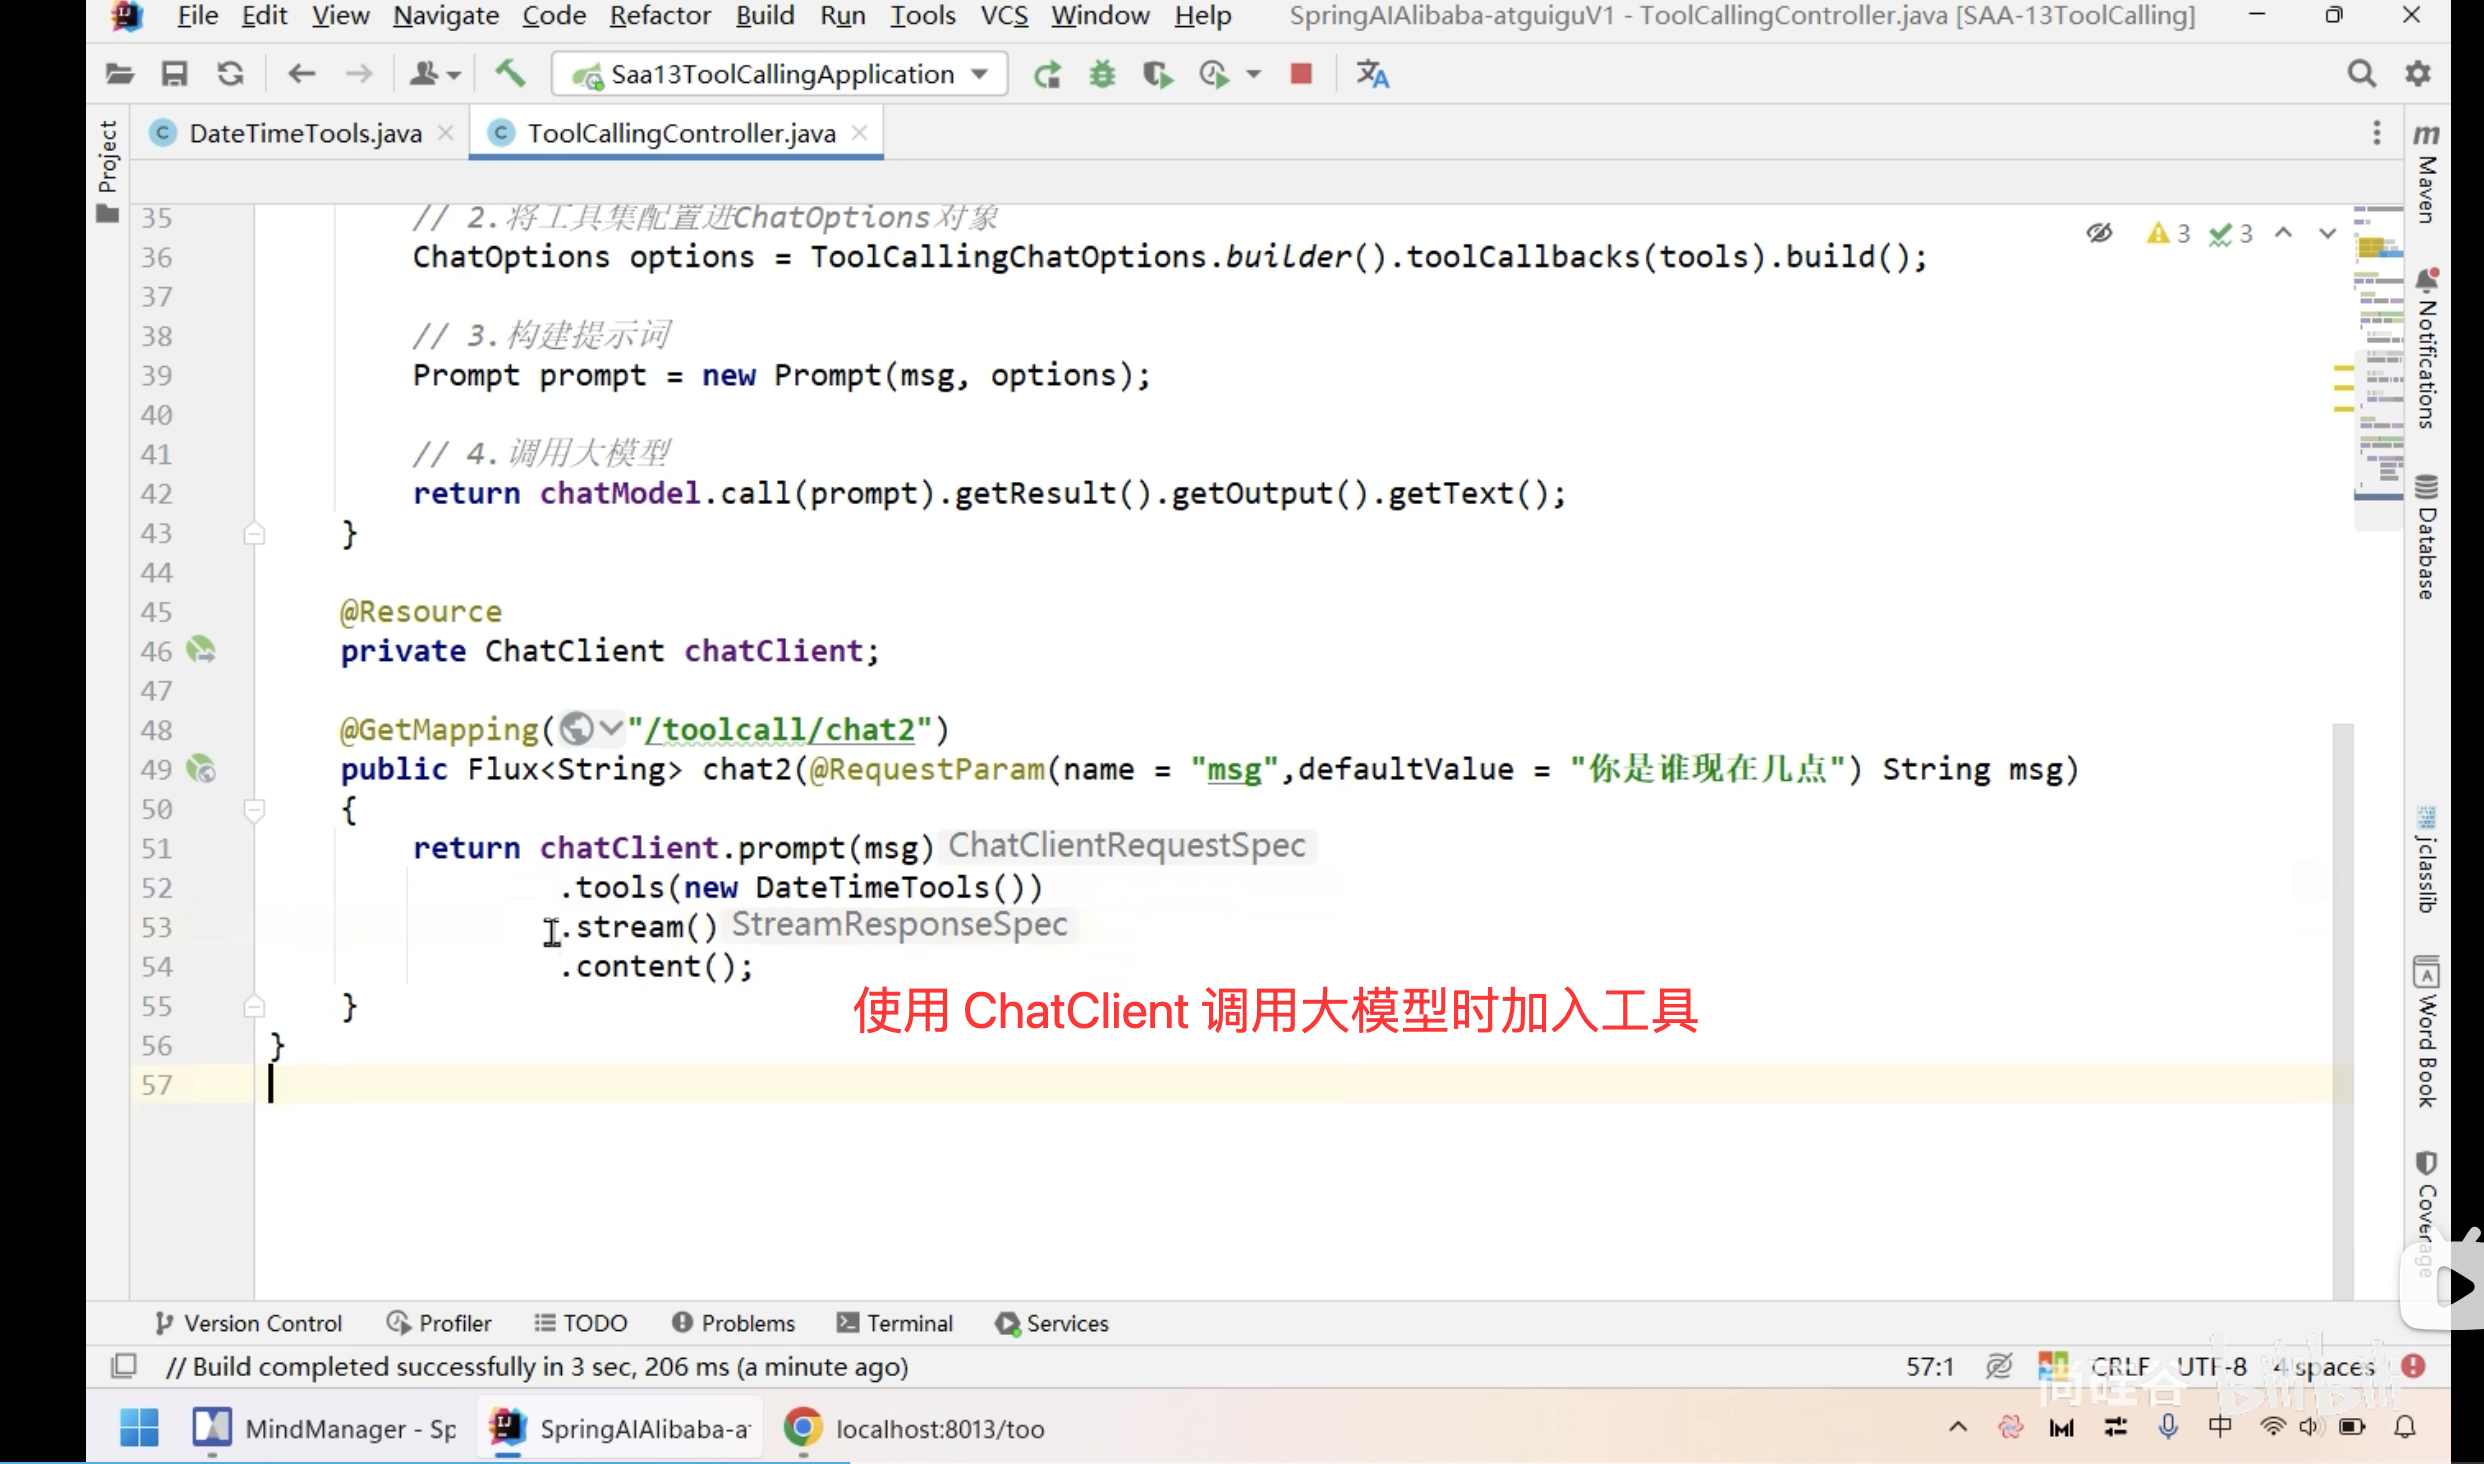Toggle tool windows quick access square icon
Screen dimensions: 2484x1464
pyautogui.click(x=124, y=1366)
